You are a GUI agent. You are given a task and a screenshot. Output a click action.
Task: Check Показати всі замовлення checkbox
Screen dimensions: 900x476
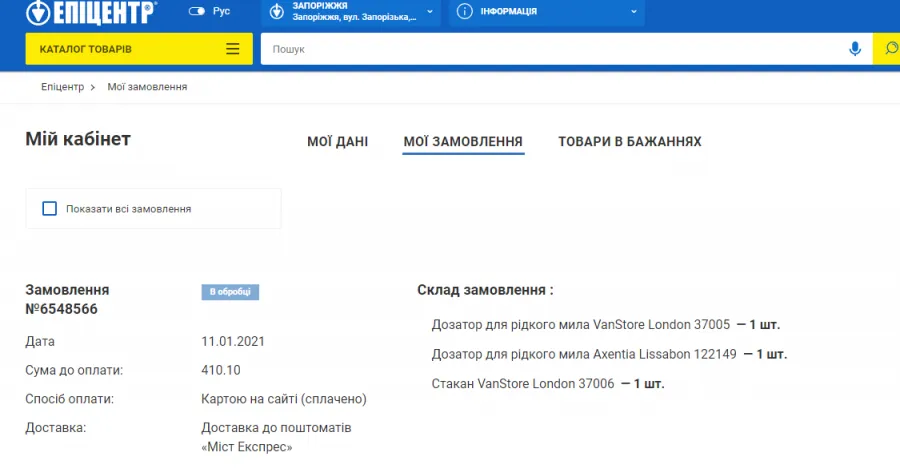point(50,208)
